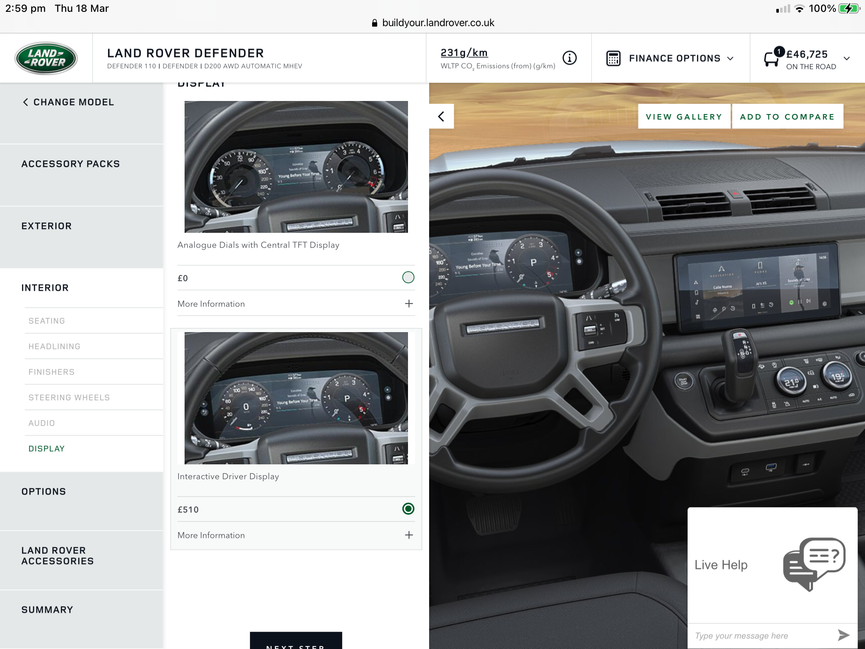
Task: Click the Analogue Dials thumbnail image
Action: (x=296, y=167)
